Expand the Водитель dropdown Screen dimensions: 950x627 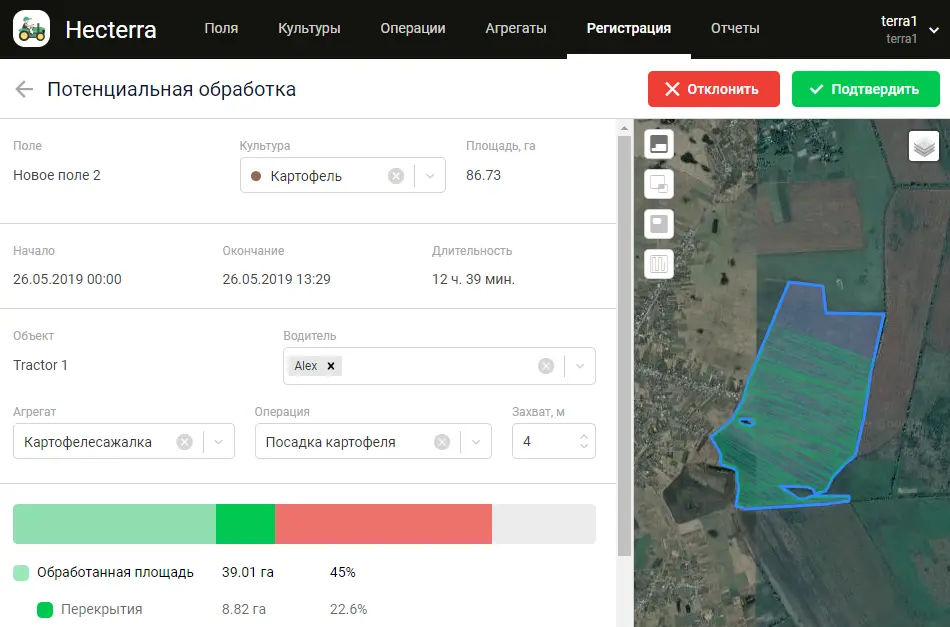[580, 366]
